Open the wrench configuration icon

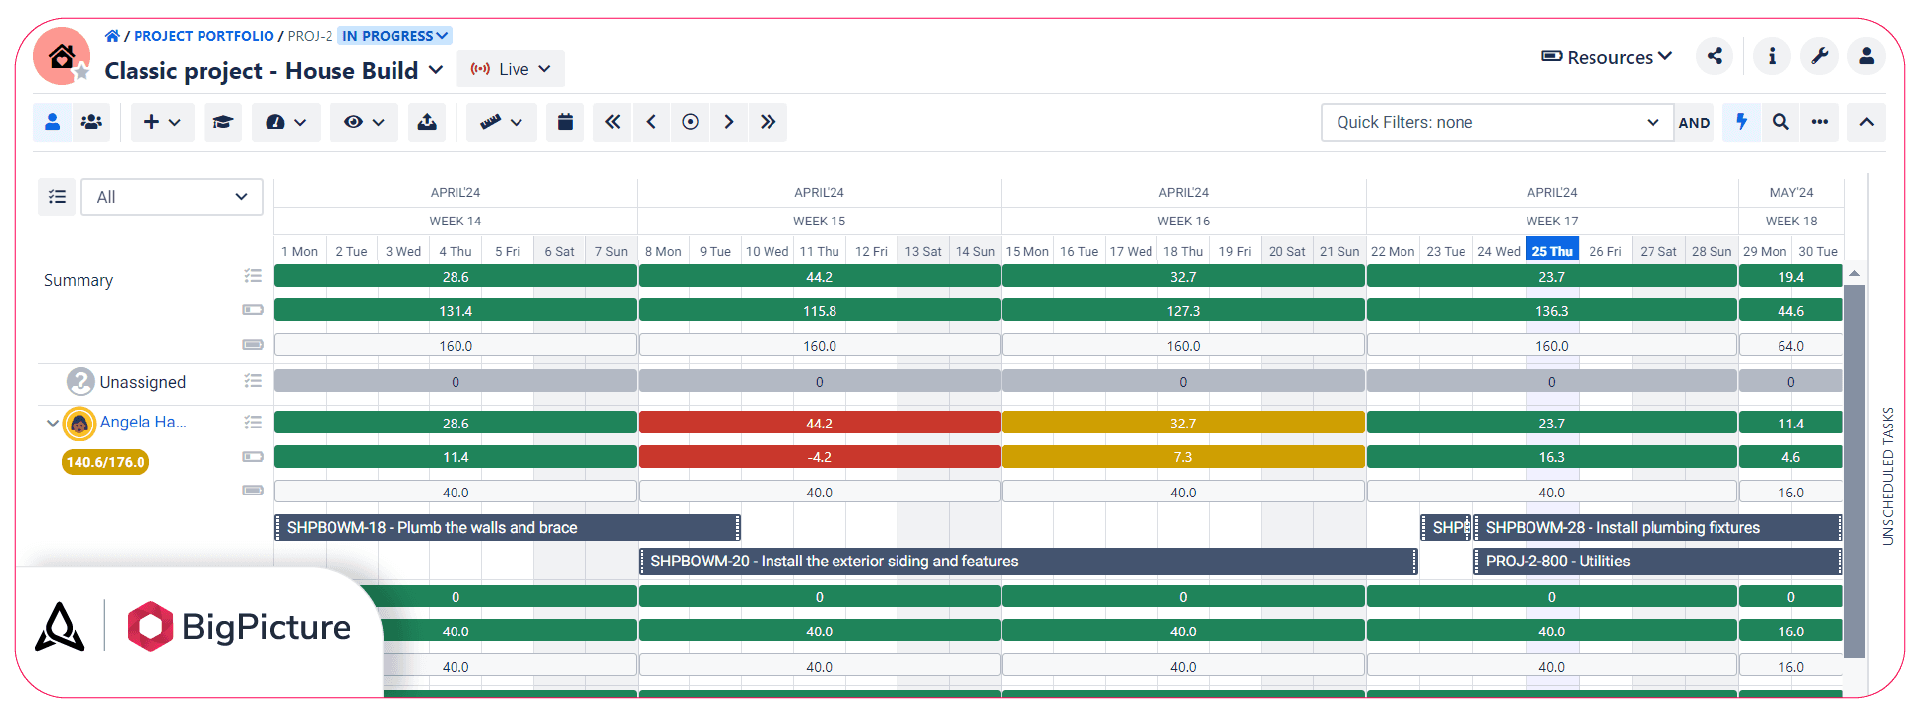tap(1820, 56)
